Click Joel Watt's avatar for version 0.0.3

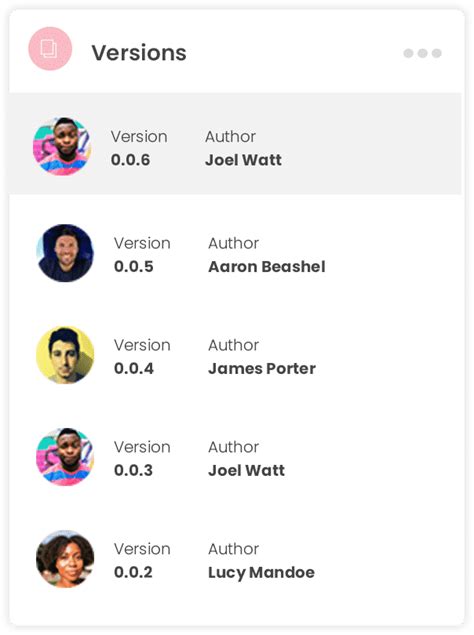tap(65, 457)
